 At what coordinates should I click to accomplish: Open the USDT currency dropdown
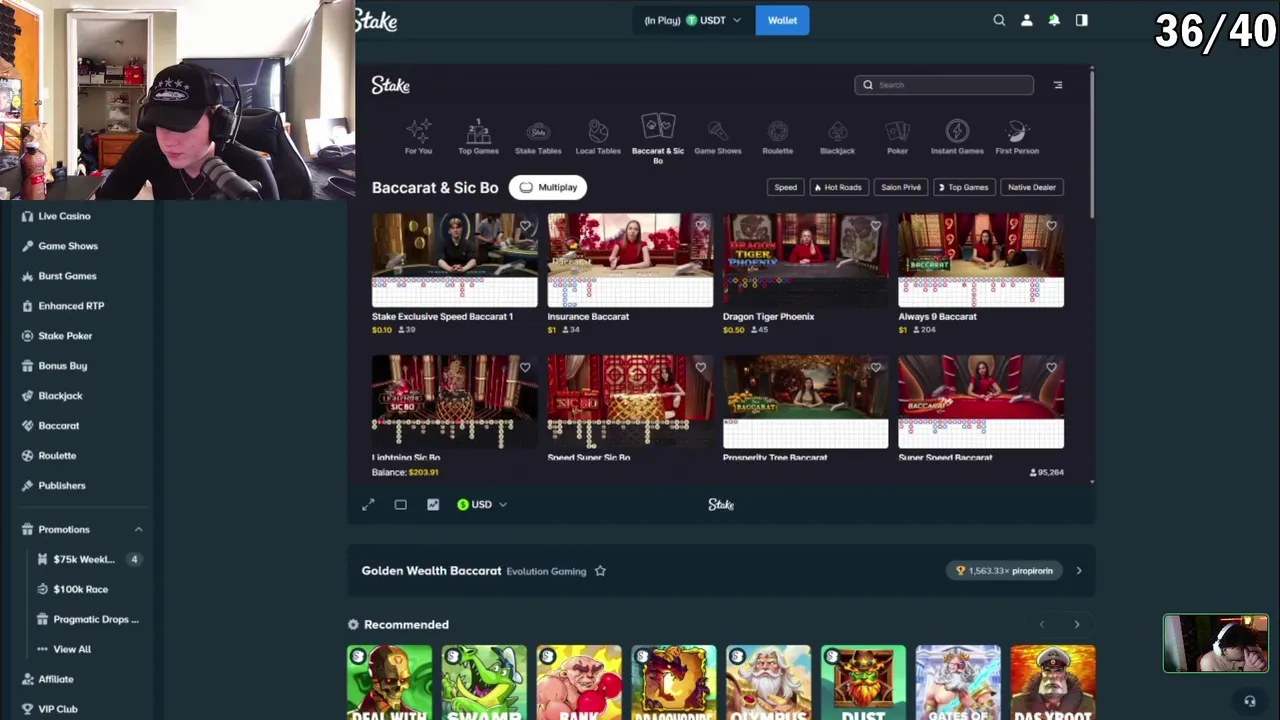click(x=692, y=20)
